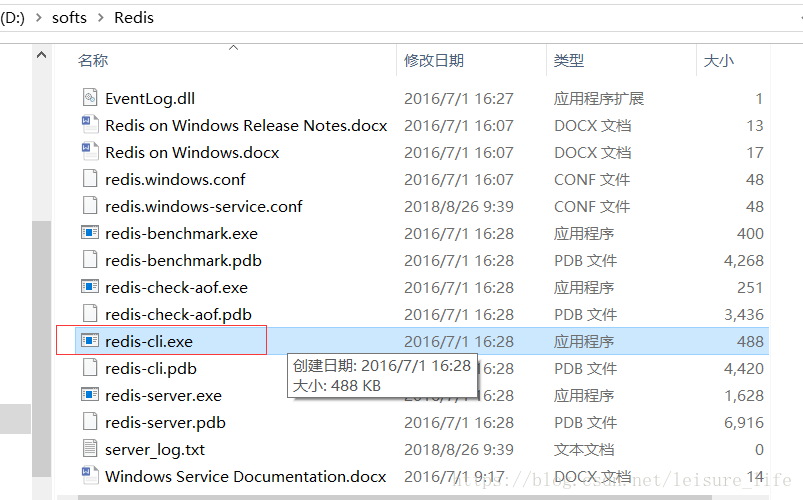Click the sort arrow above the name column
803x500 pixels.
233,47
